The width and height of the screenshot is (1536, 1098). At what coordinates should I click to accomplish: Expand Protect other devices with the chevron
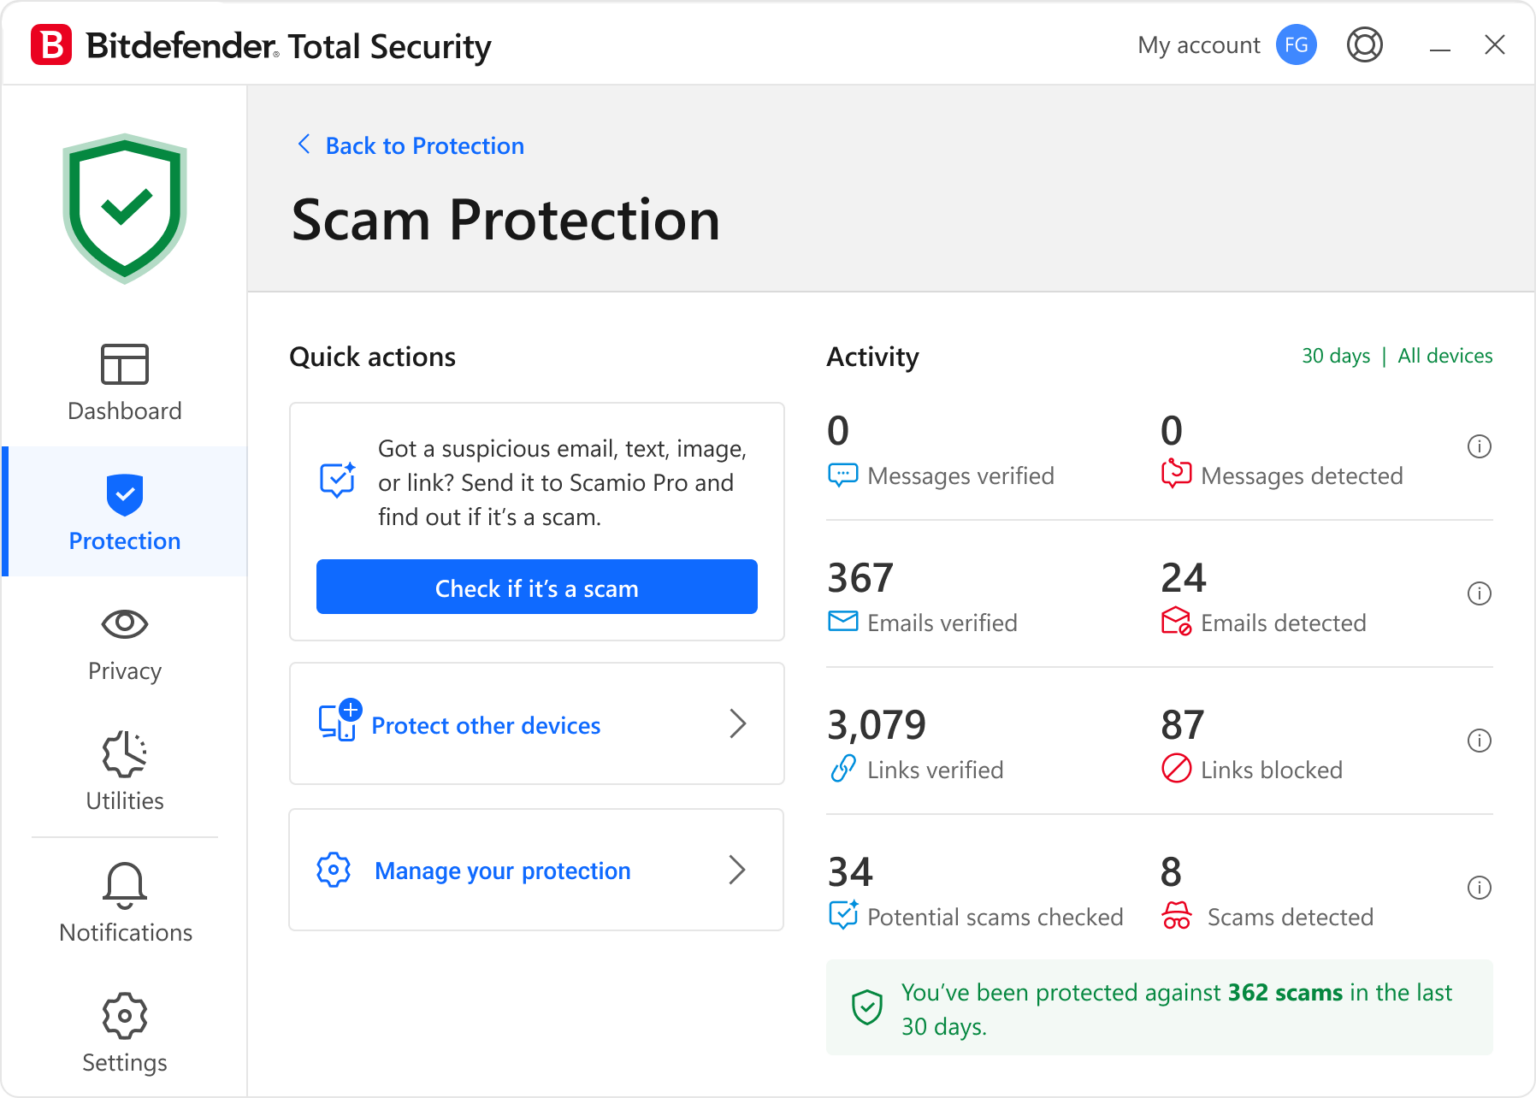tap(737, 724)
